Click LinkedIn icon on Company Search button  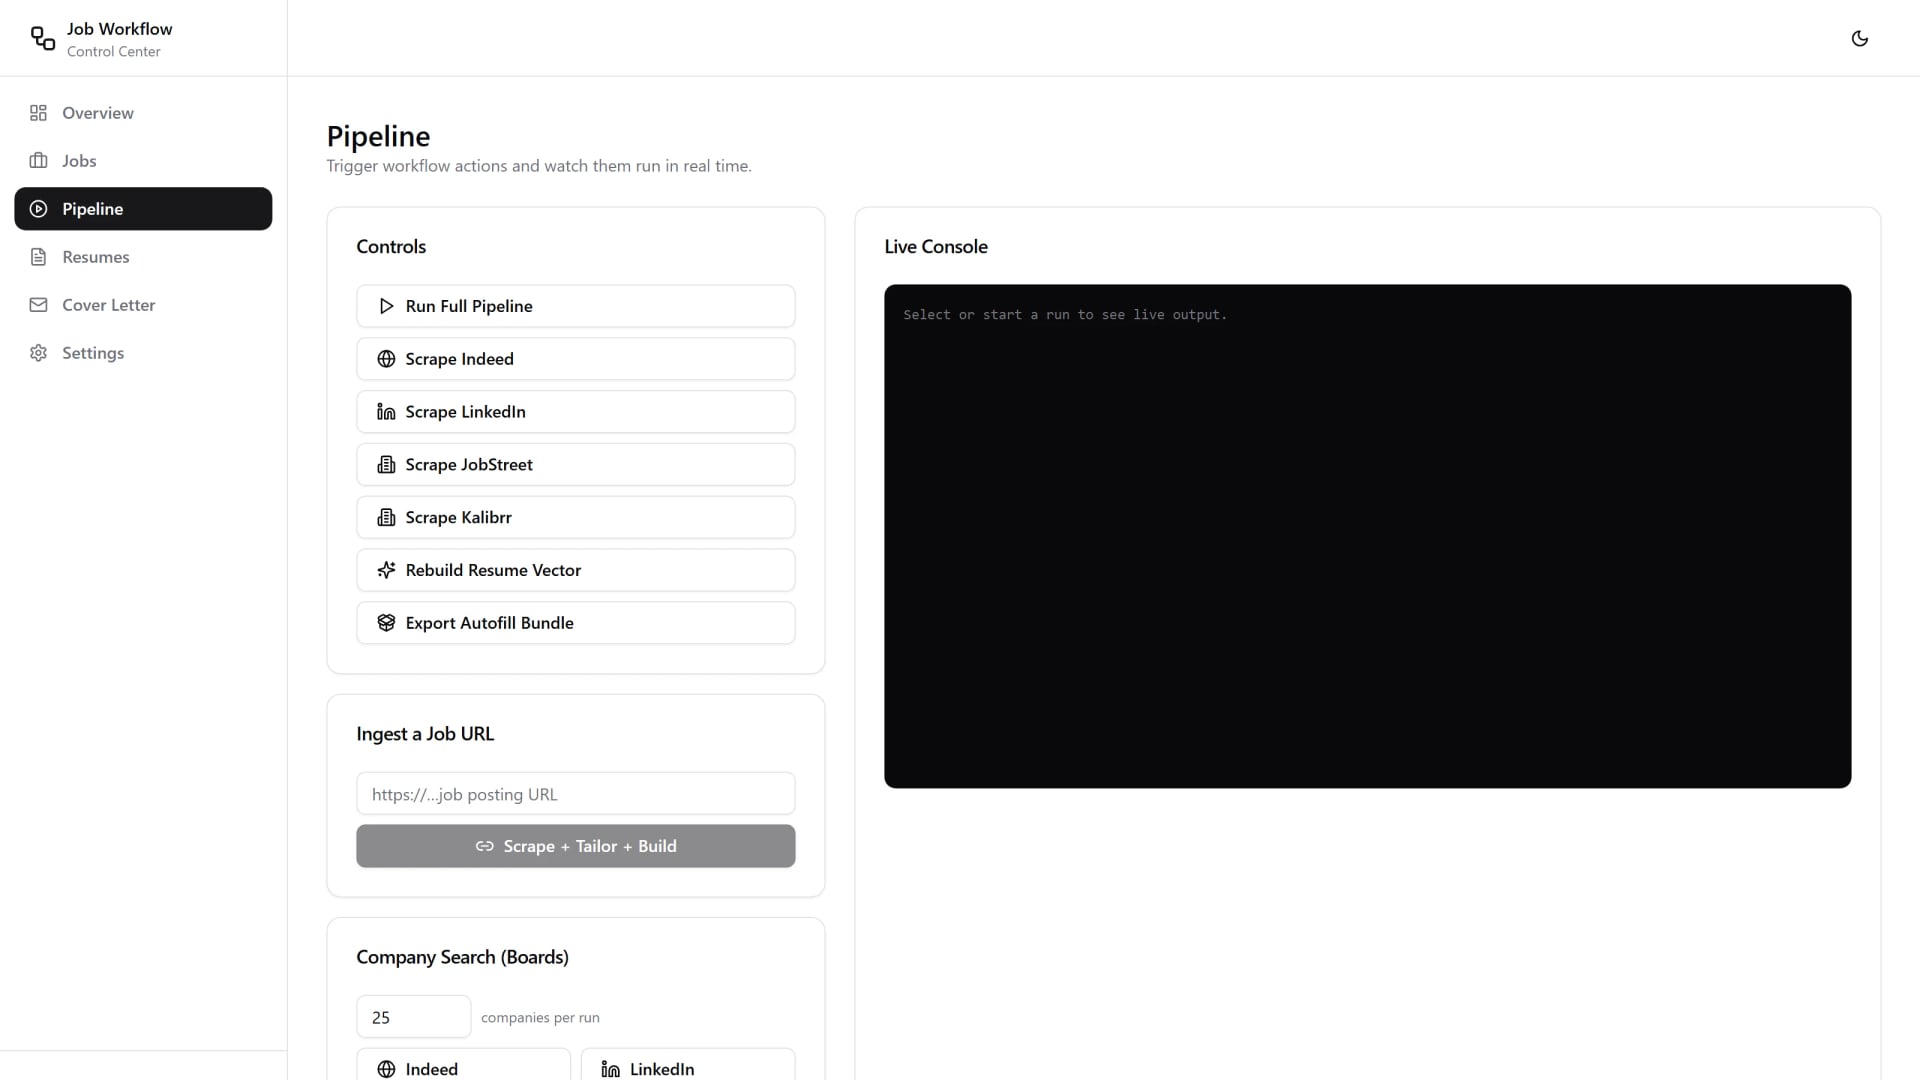pyautogui.click(x=611, y=1069)
